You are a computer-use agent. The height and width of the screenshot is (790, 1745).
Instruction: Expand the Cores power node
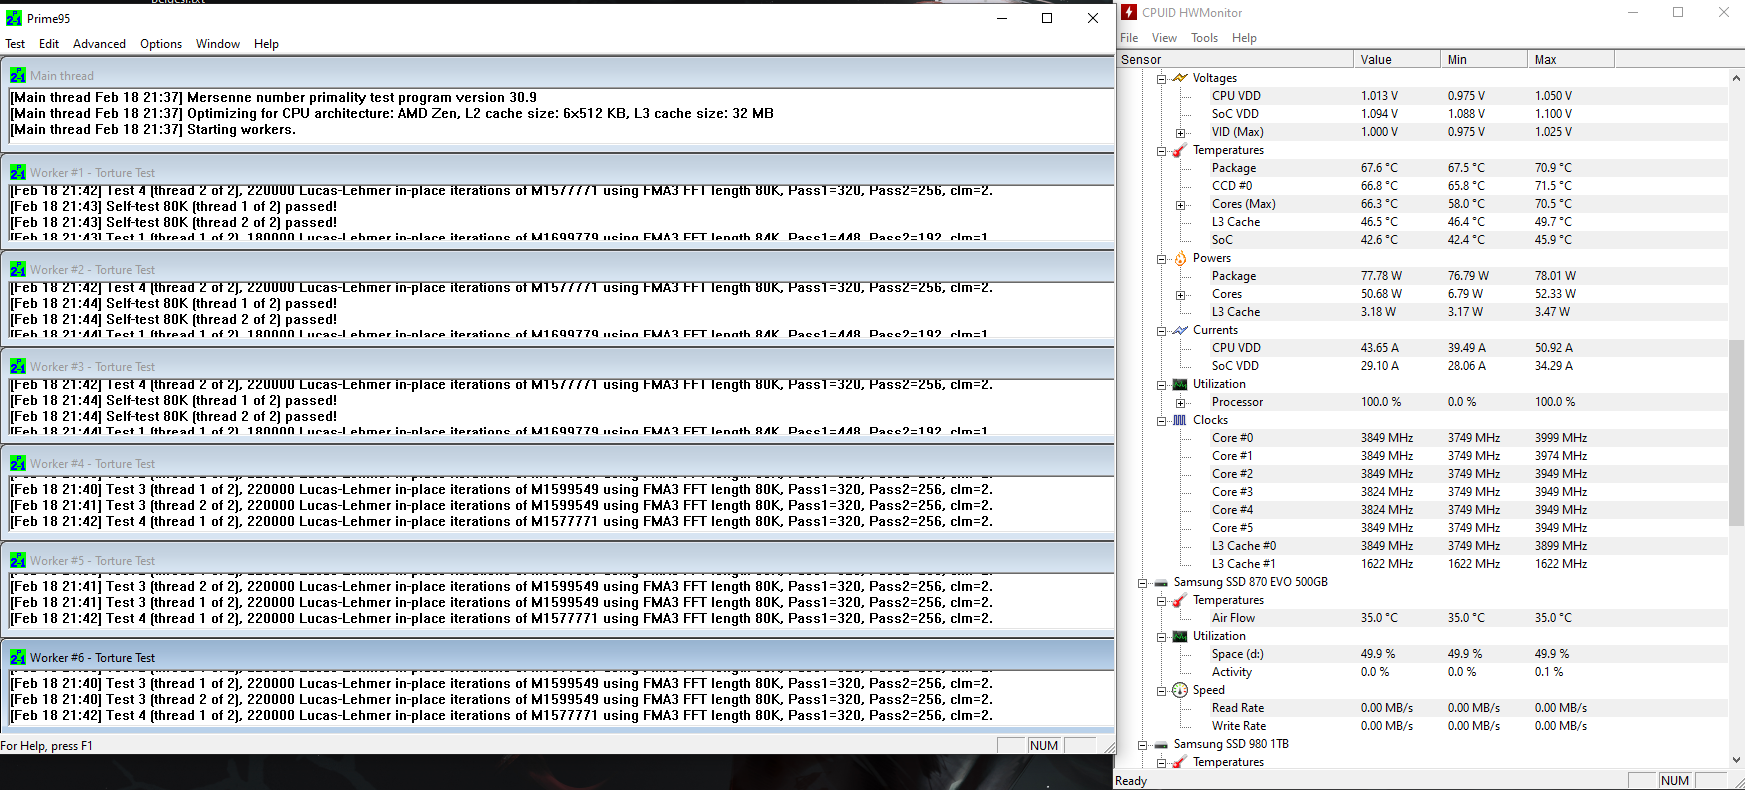(1180, 294)
